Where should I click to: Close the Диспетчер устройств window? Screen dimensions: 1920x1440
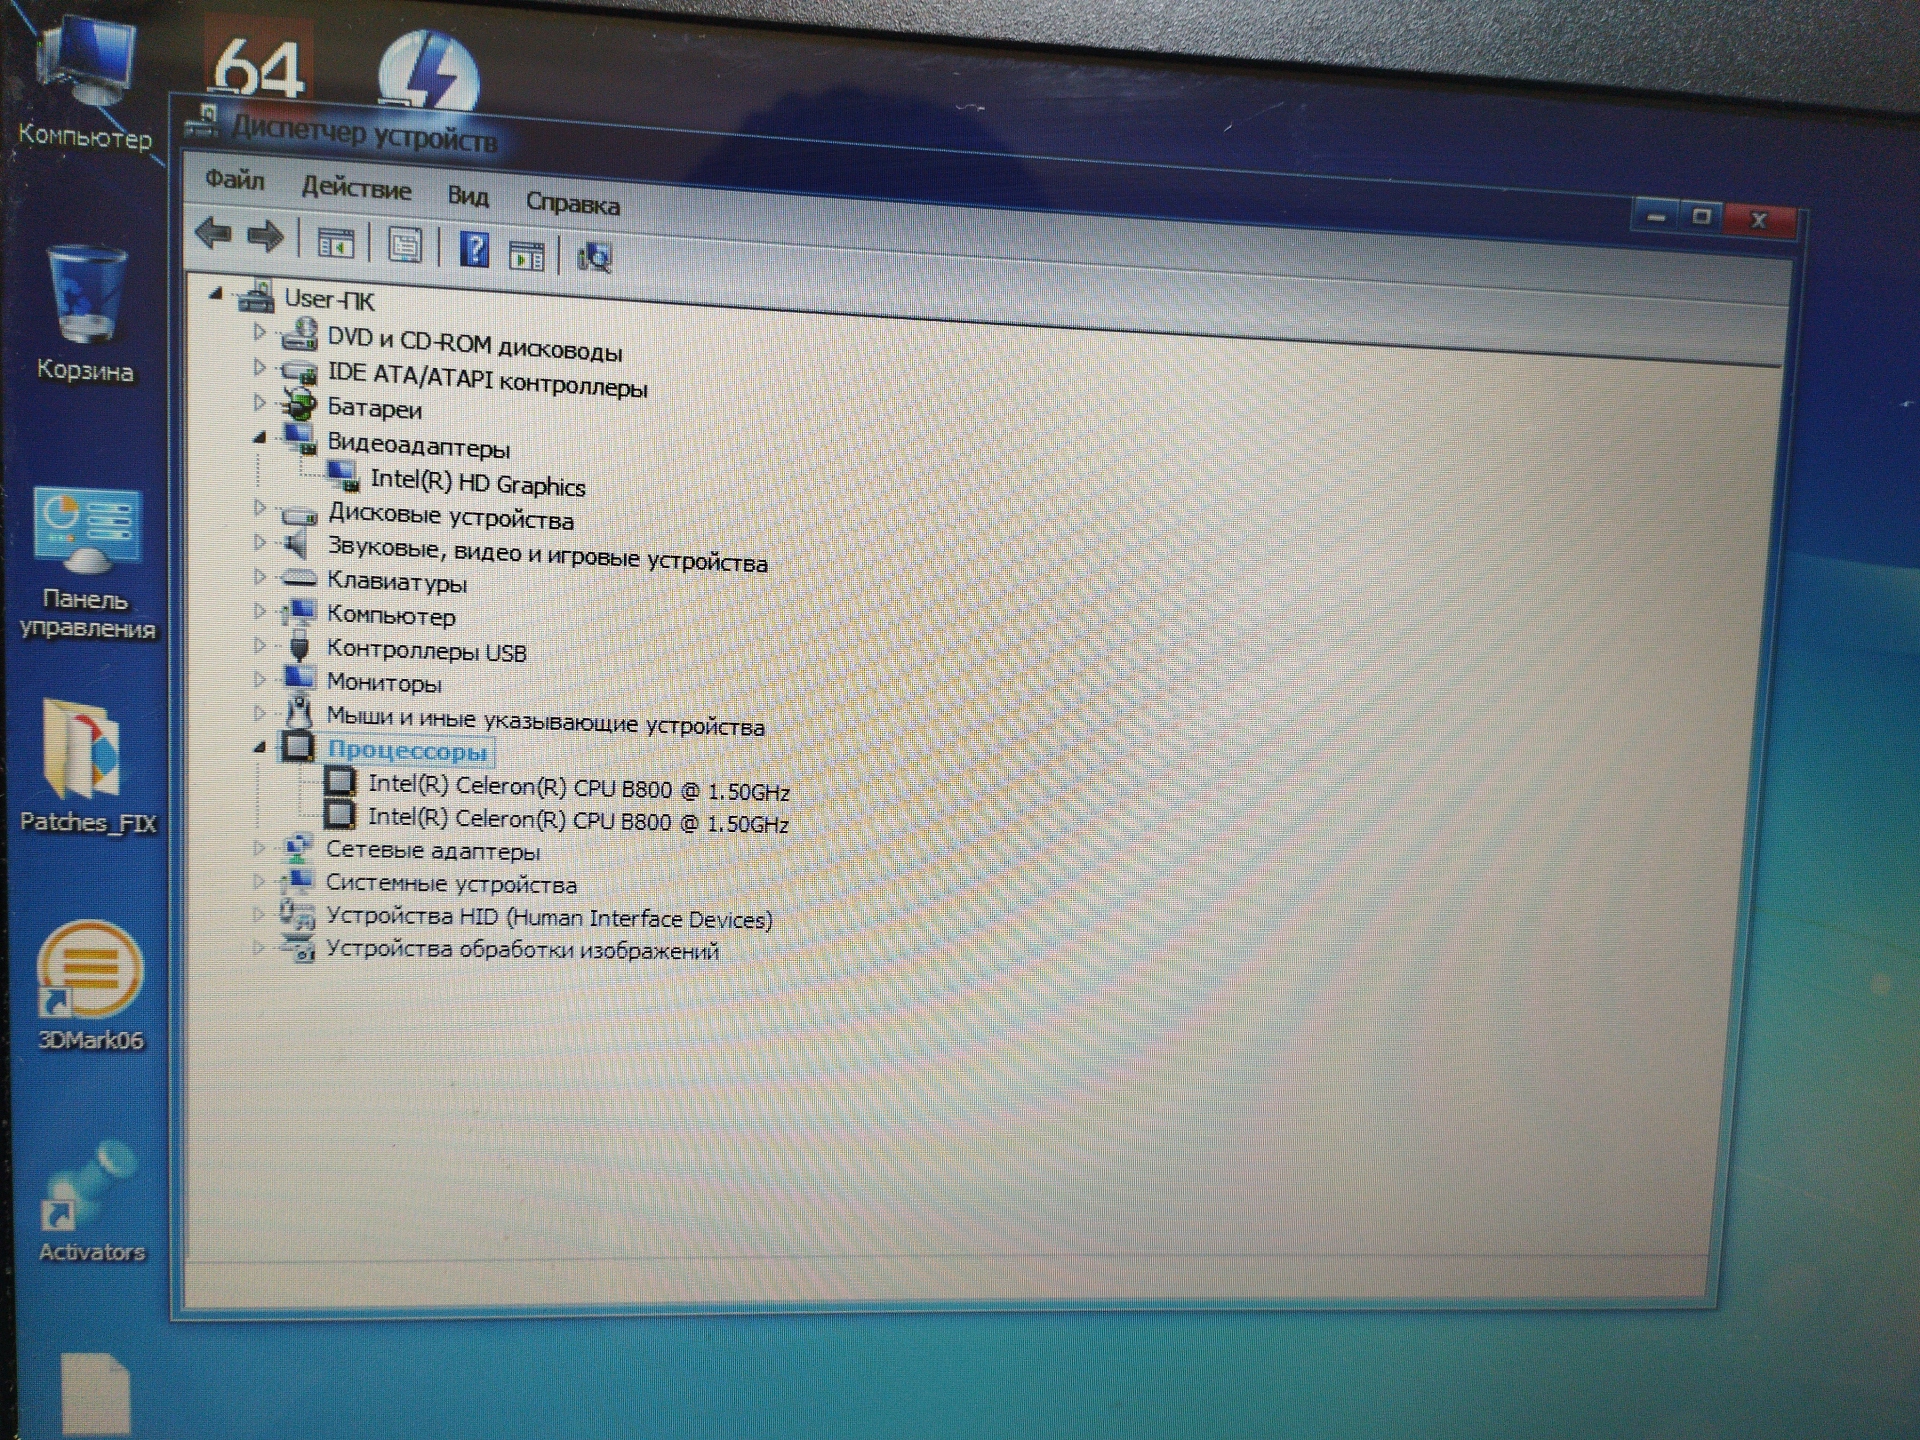point(1759,220)
